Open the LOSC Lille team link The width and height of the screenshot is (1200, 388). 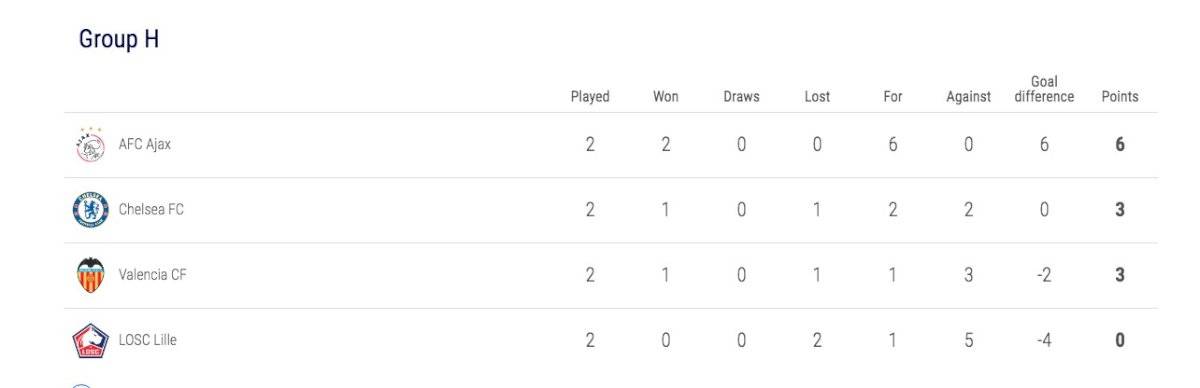(147, 340)
